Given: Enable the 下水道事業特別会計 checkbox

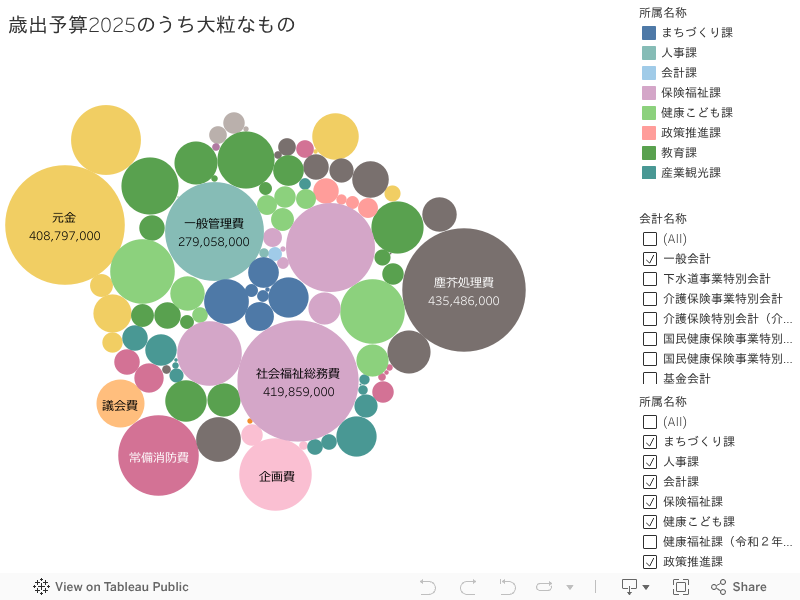Looking at the screenshot, I should [650, 279].
